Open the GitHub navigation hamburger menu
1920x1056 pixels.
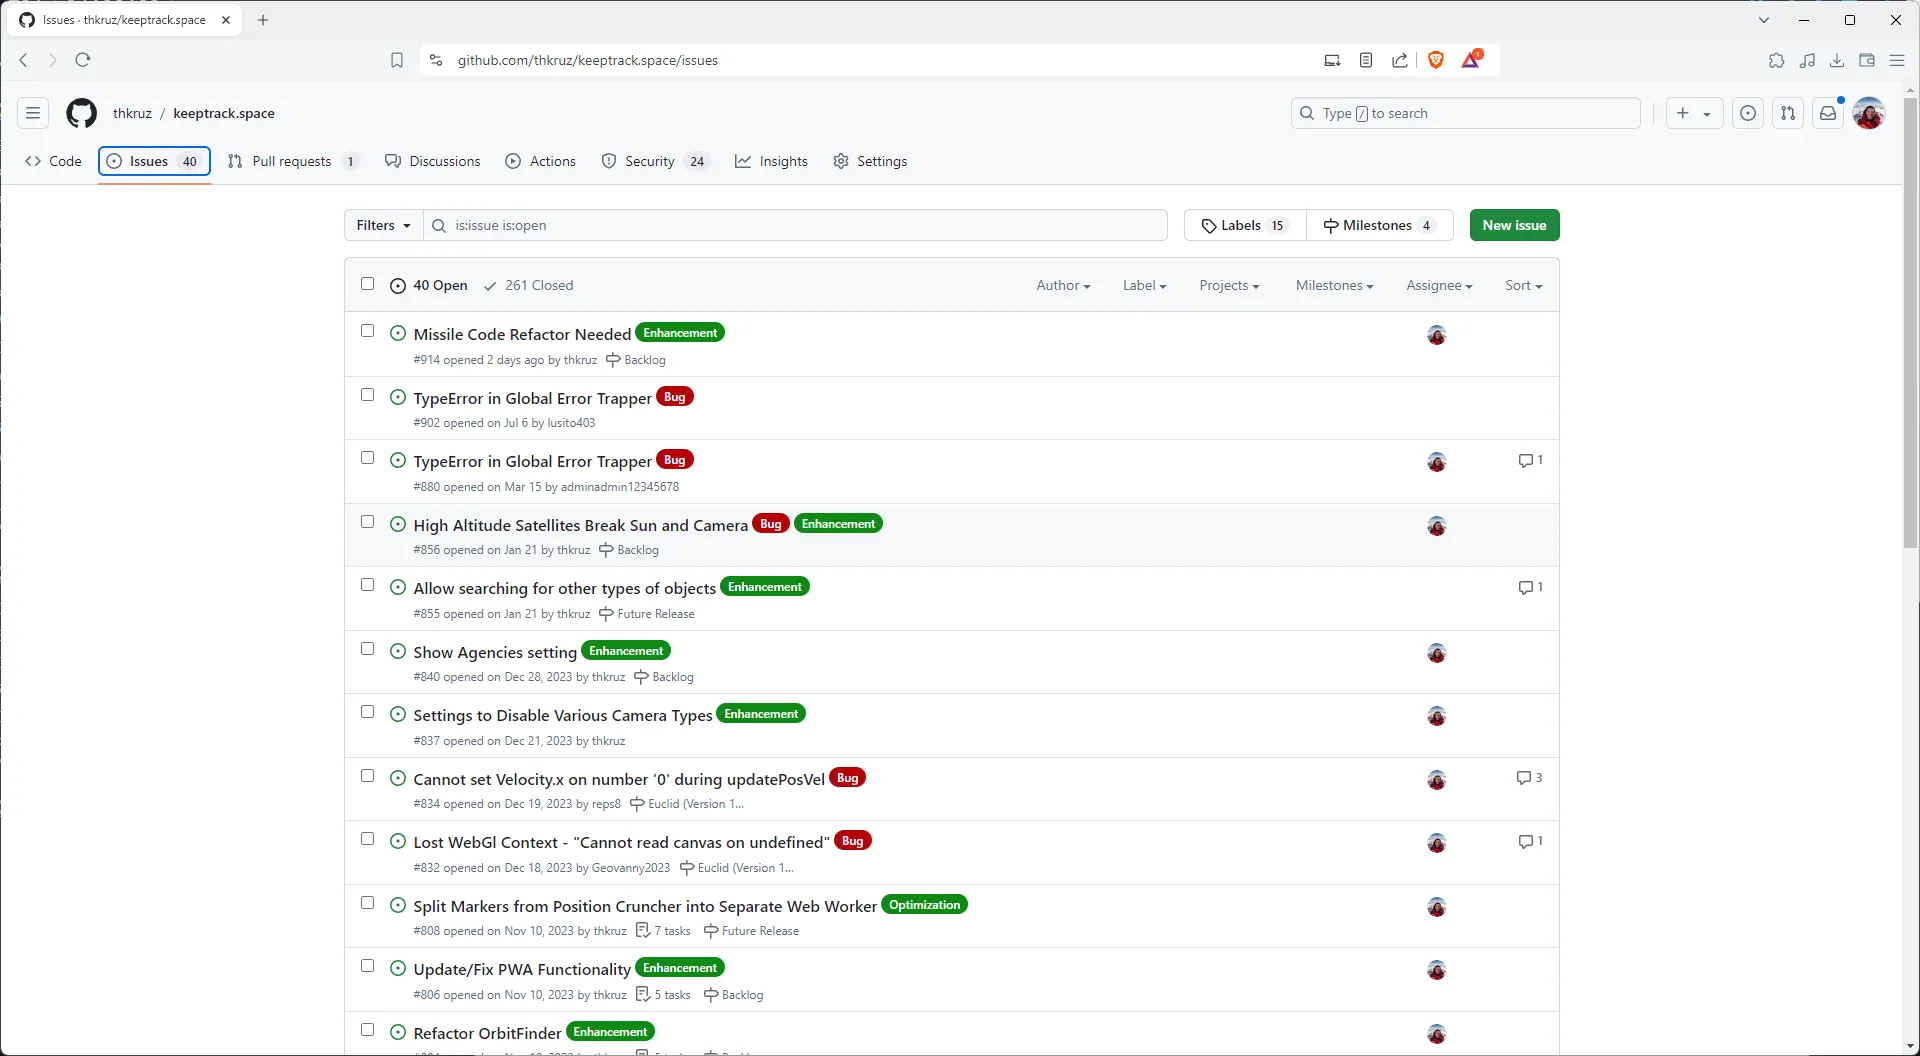click(32, 113)
